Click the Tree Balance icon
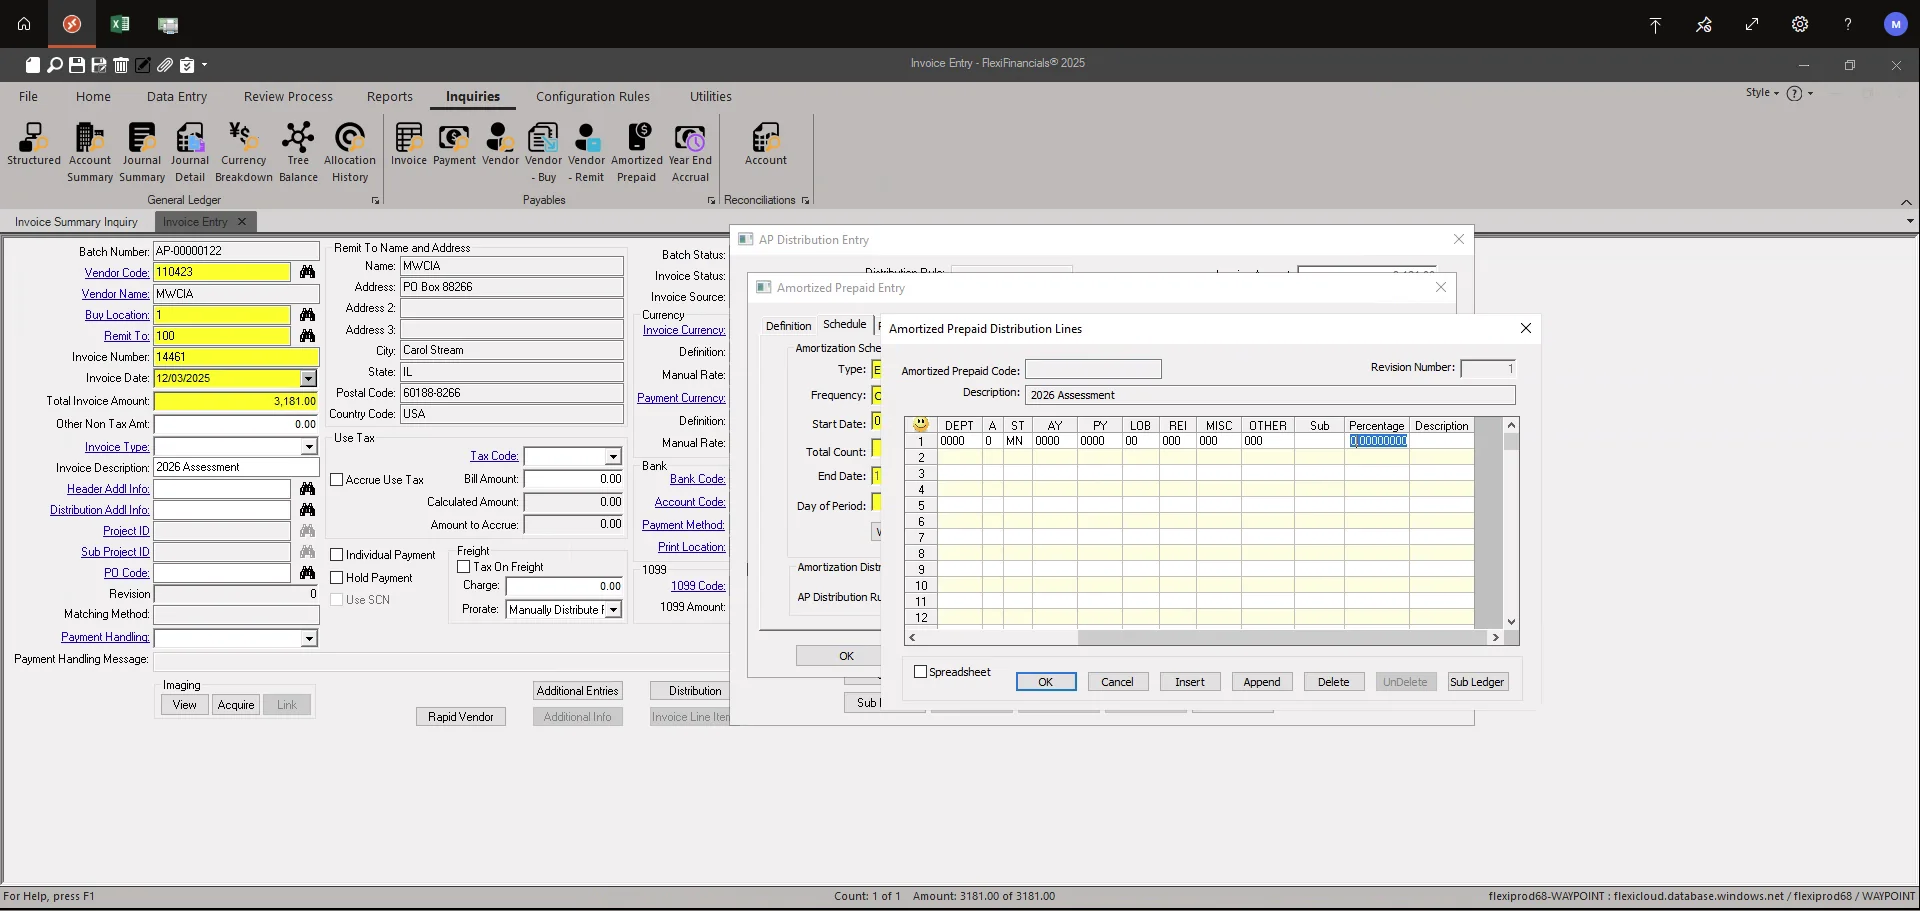Viewport: 1920px width, 911px height. pos(298,140)
